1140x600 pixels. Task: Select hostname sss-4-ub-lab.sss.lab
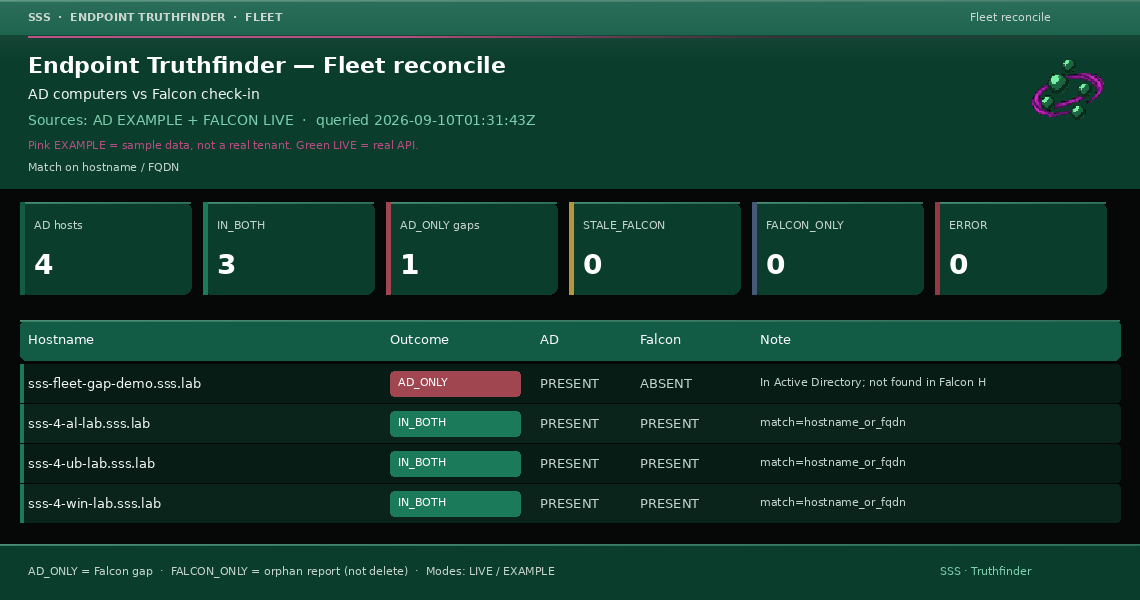coord(92,463)
